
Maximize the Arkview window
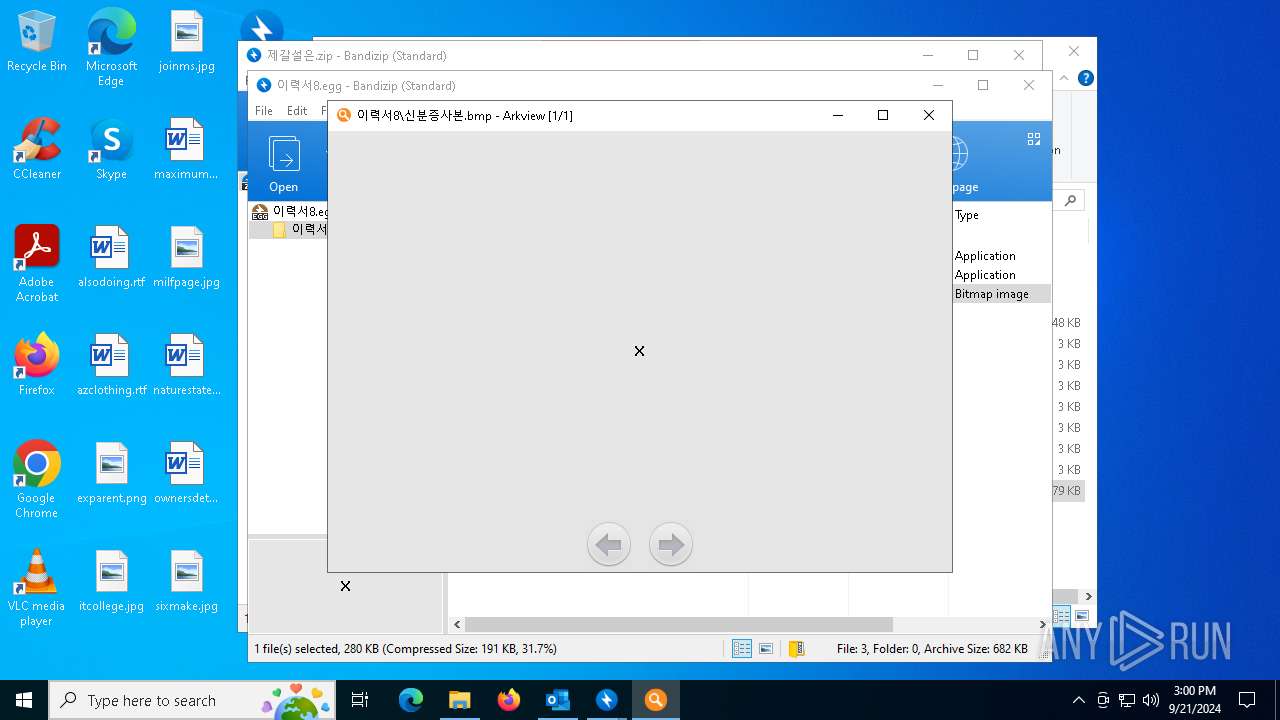(883, 115)
